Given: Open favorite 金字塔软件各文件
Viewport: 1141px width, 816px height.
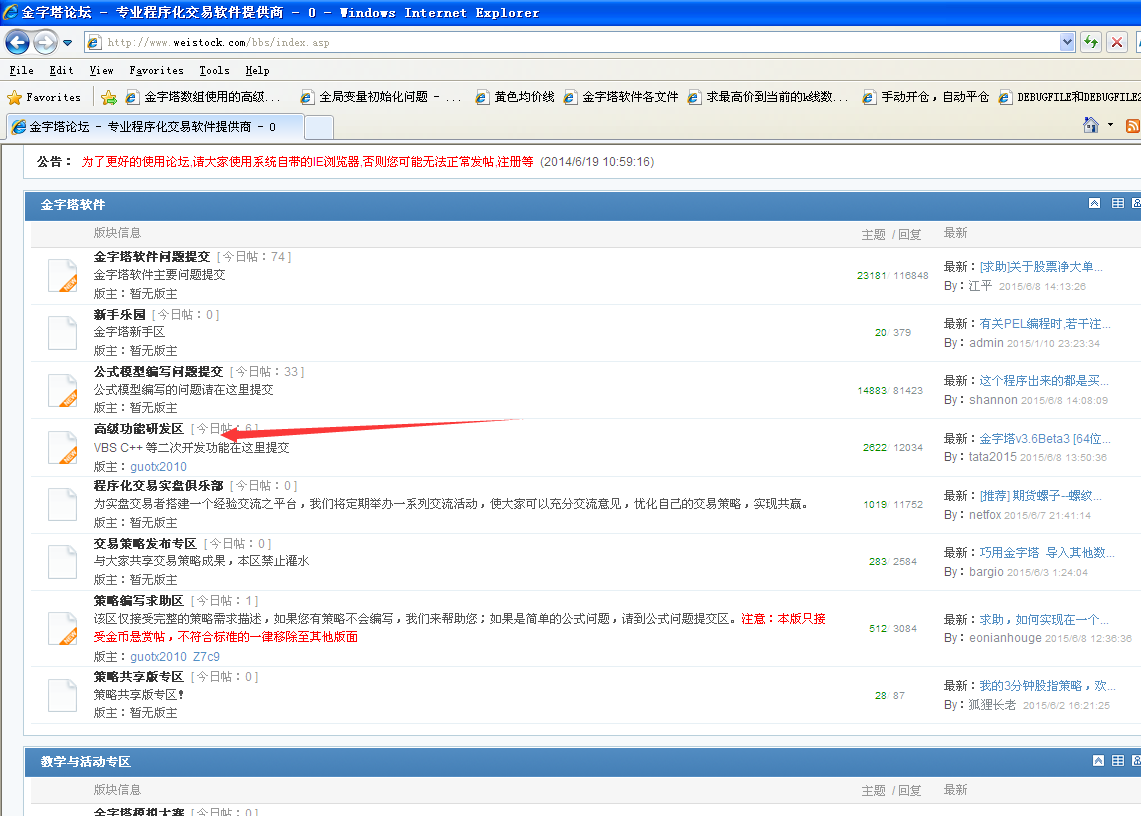Looking at the screenshot, I should (621, 97).
